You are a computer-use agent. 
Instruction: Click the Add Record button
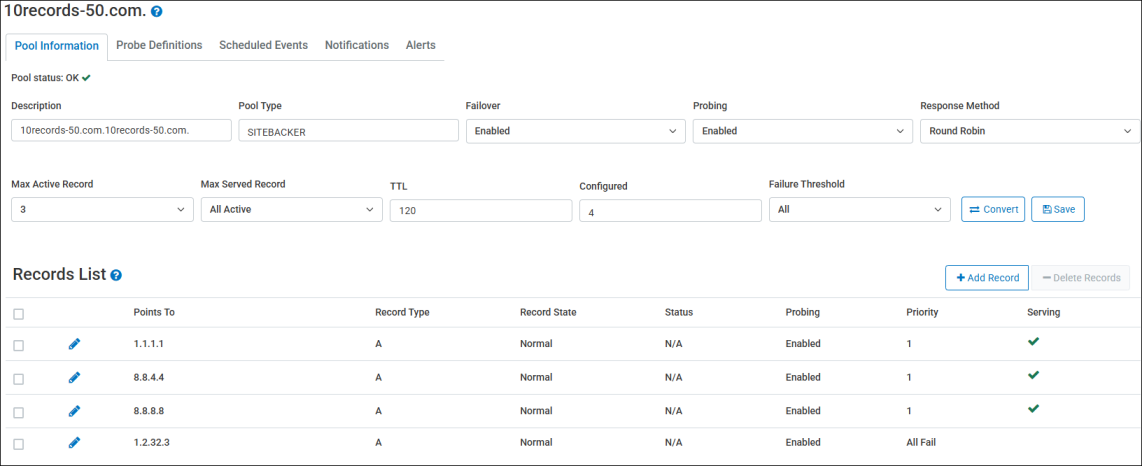click(x=986, y=278)
